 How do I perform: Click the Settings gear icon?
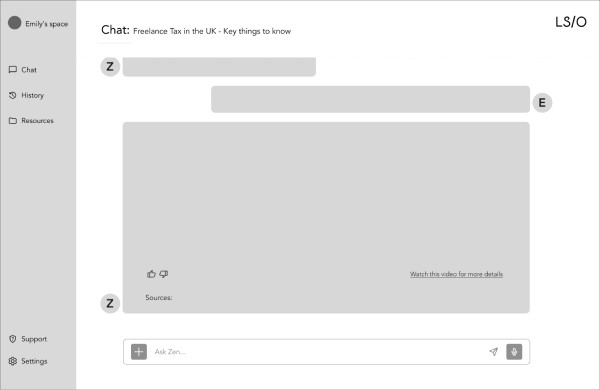13,361
